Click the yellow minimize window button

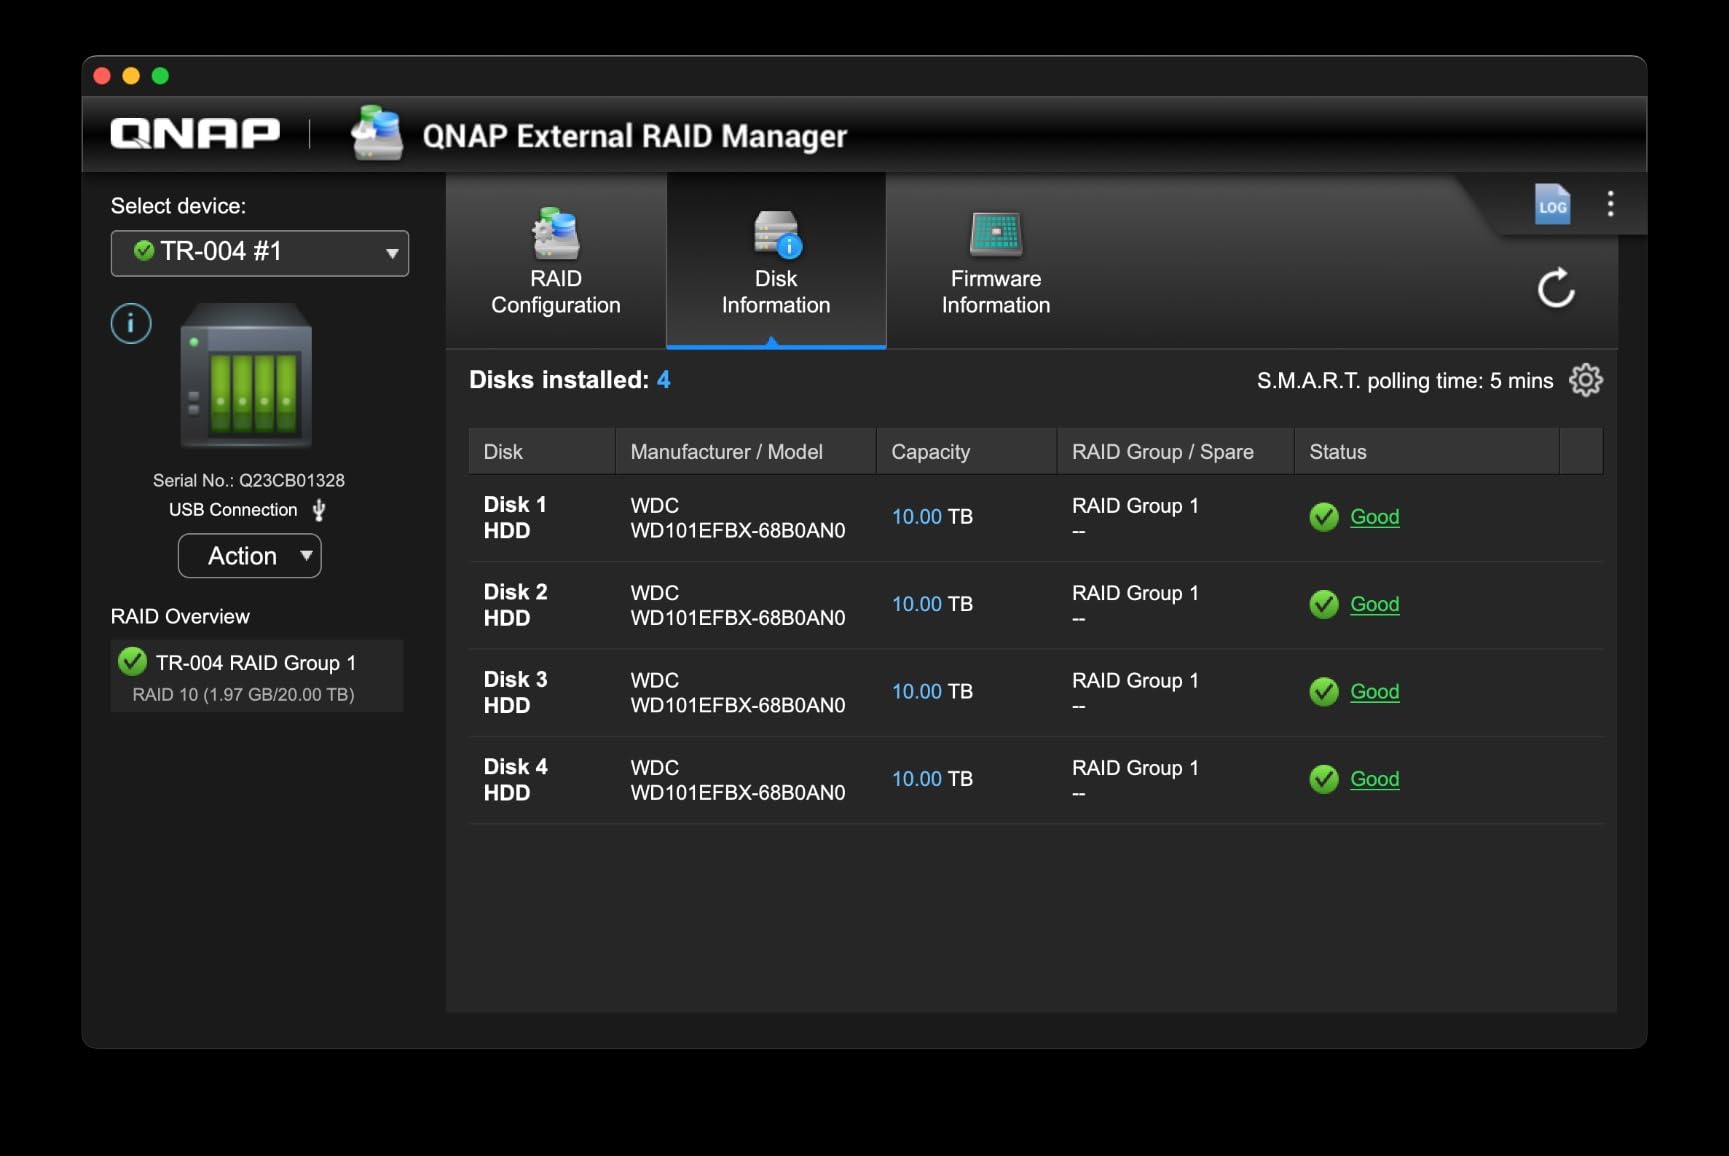131,76
